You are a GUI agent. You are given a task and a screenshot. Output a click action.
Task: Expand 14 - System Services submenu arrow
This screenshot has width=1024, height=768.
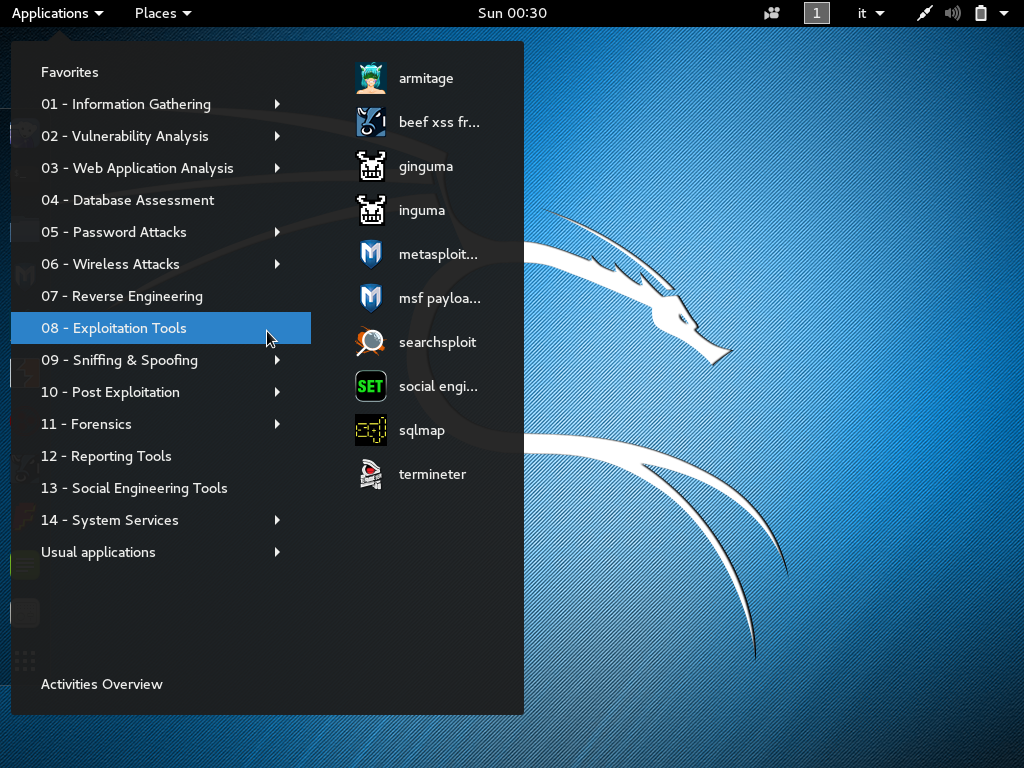coord(278,520)
